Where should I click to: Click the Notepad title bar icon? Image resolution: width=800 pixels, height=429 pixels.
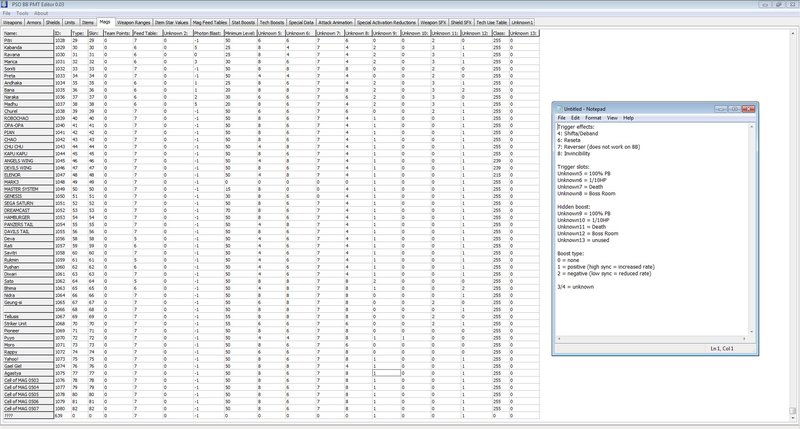coord(560,109)
